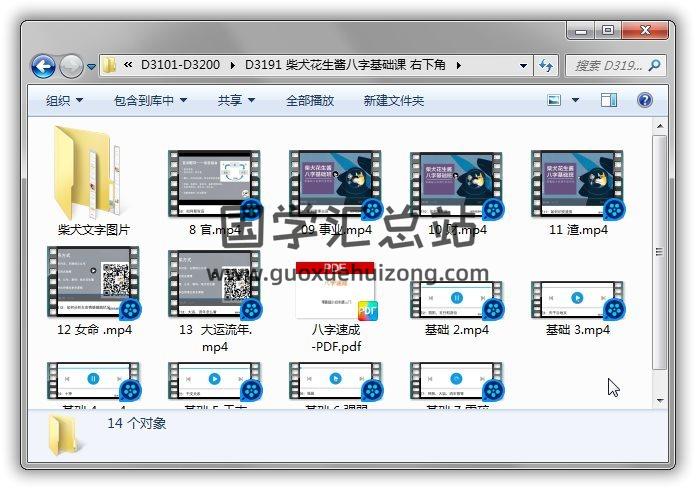
Task: Click the scrollbar up arrow
Action: pyautogui.click(x=660, y=126)
